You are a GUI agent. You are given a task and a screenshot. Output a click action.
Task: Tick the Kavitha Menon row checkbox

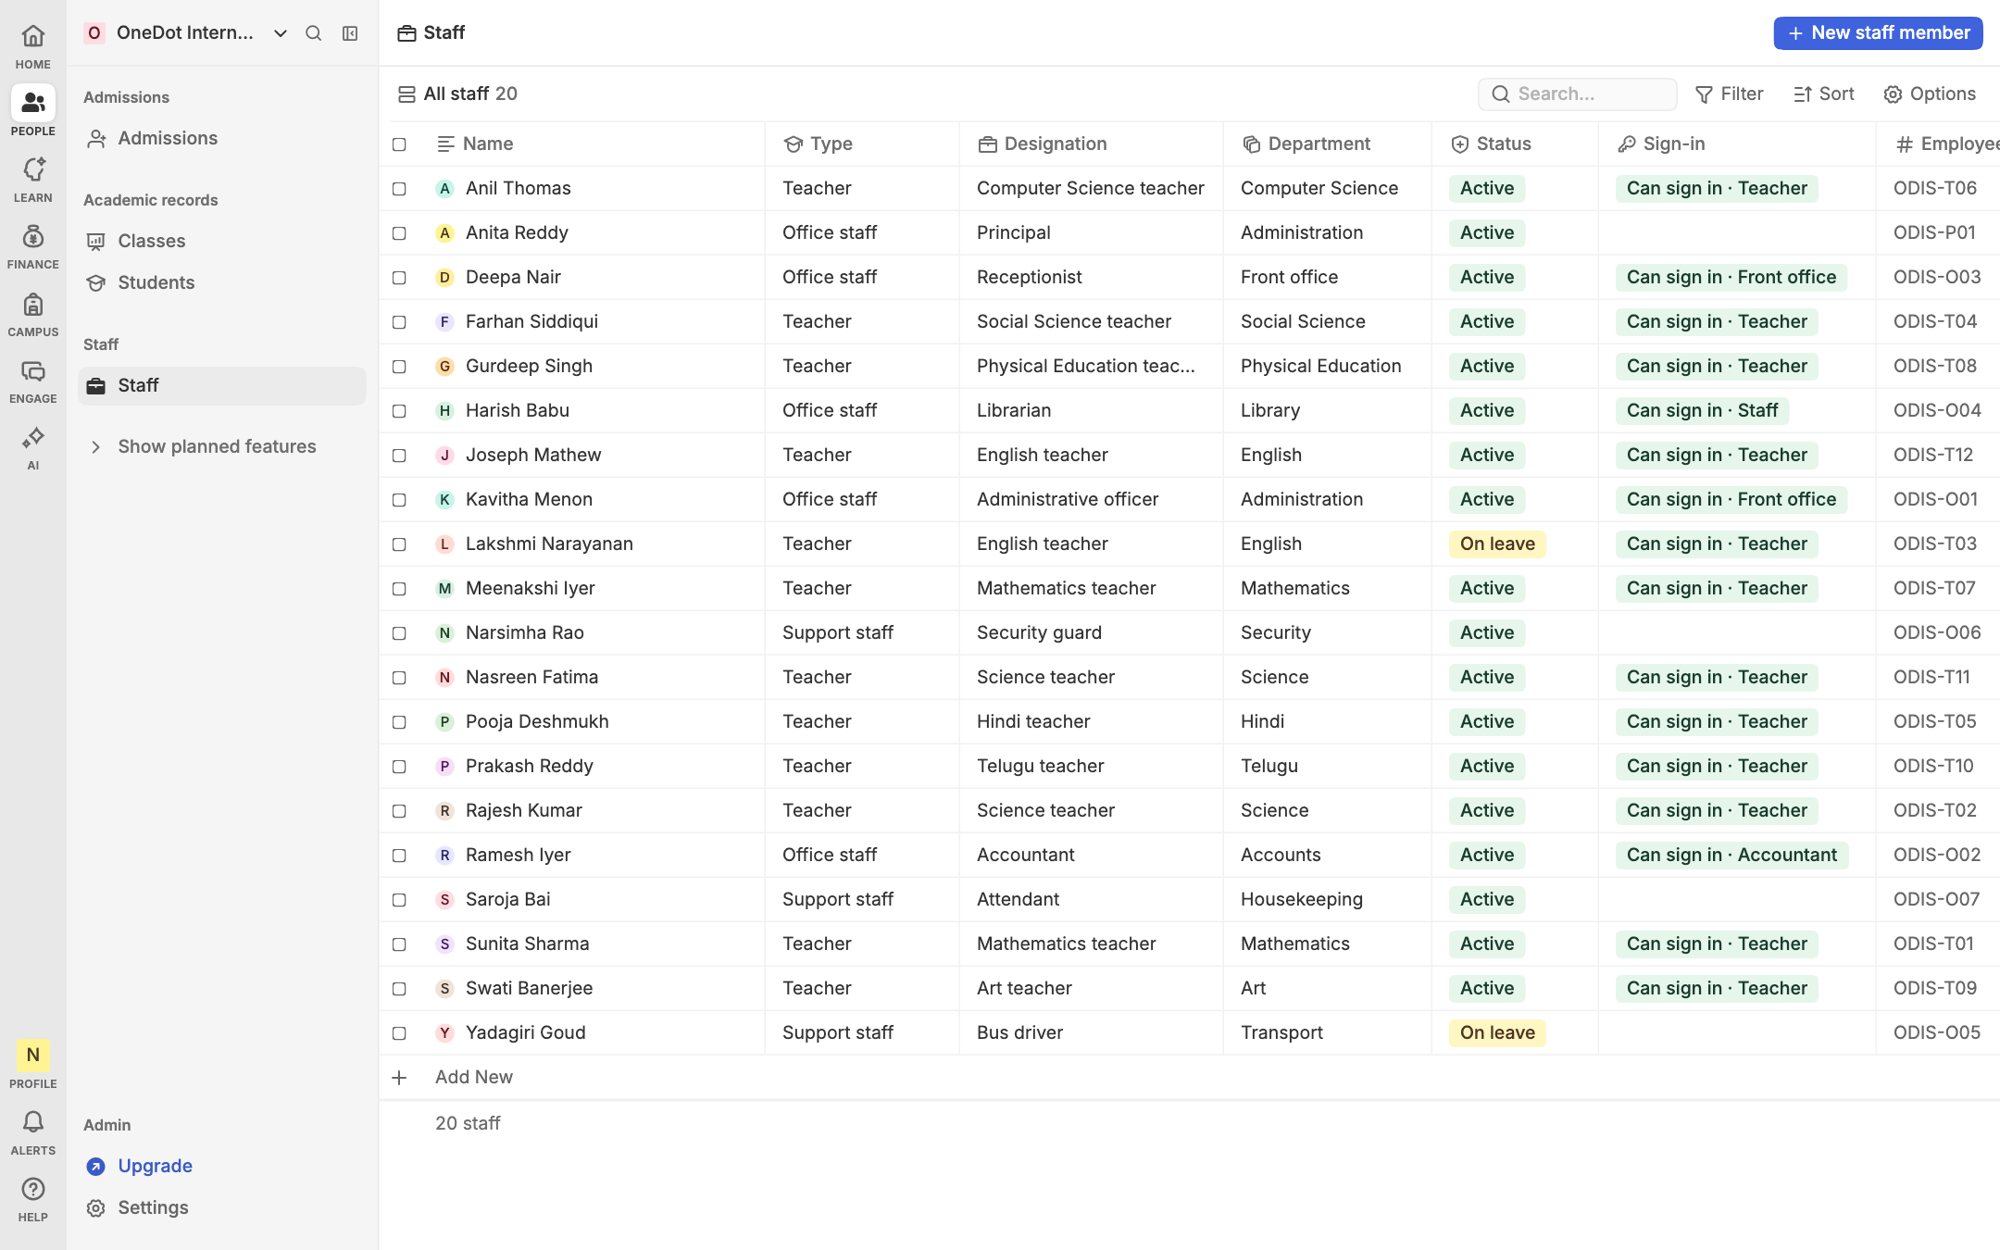tap(399, 499)
